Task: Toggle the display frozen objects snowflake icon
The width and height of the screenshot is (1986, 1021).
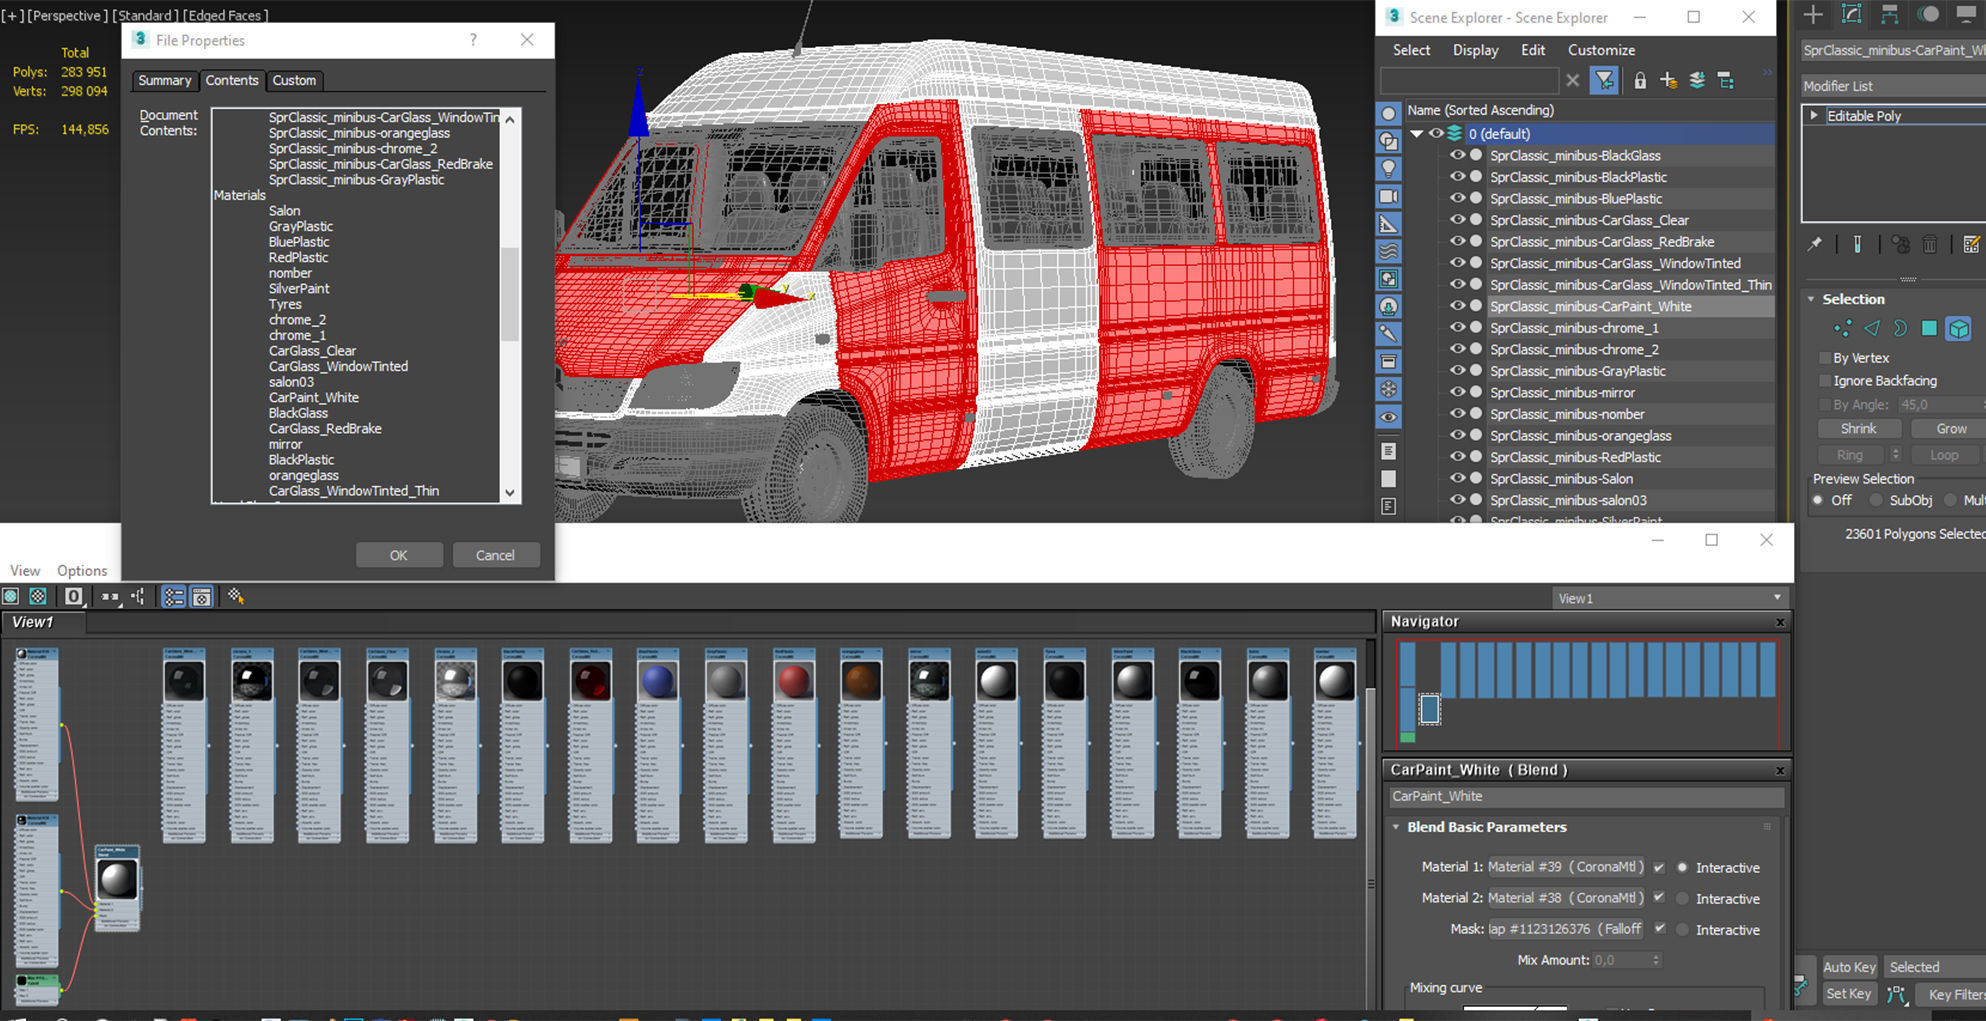Action: click(1388, 389)
